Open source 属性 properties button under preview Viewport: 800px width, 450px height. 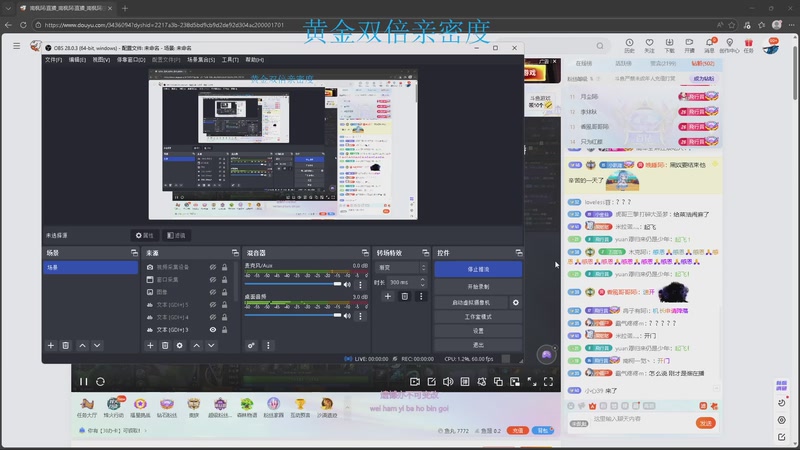pos(144,235)
